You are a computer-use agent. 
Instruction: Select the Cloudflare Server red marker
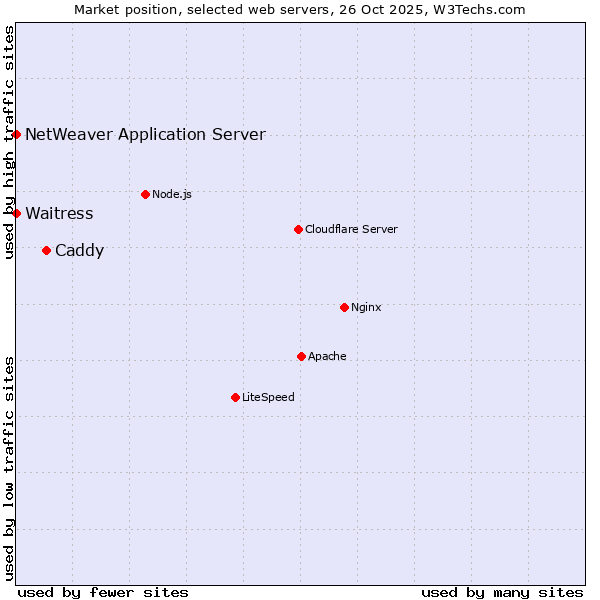coord(298,229)
